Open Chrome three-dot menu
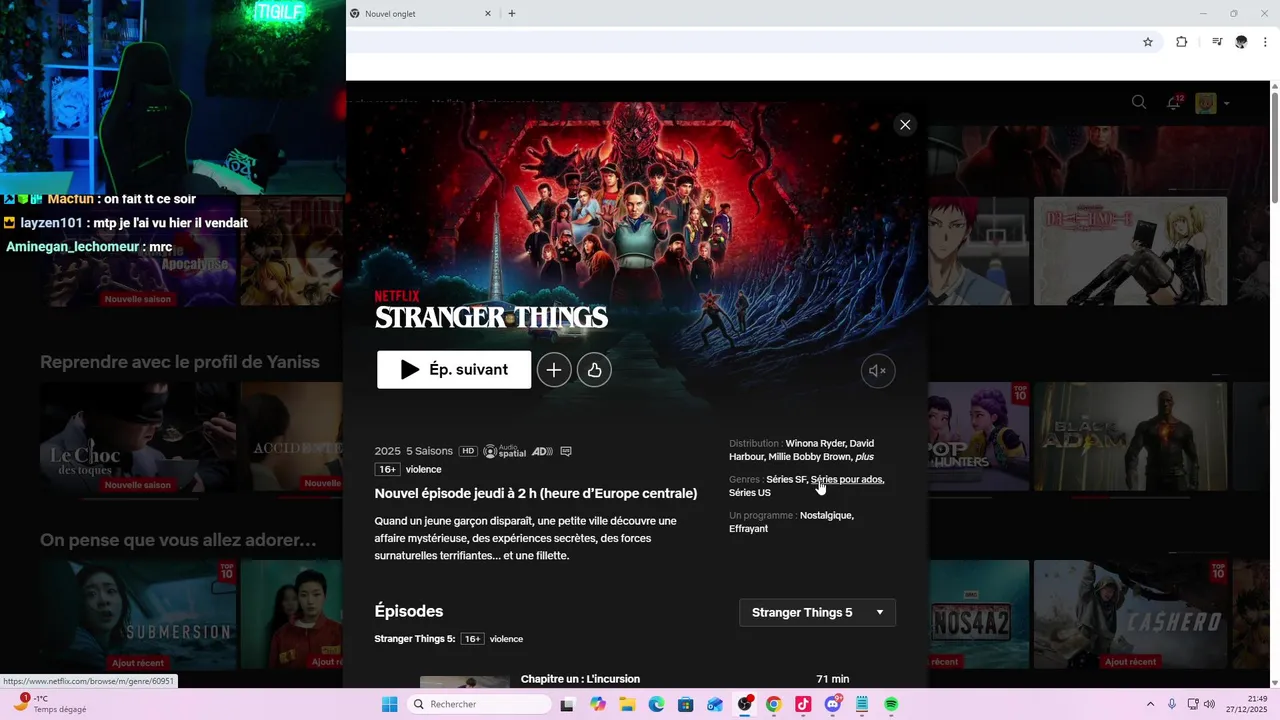Viewport: 1280px width, 720px height. point(1266,42)
